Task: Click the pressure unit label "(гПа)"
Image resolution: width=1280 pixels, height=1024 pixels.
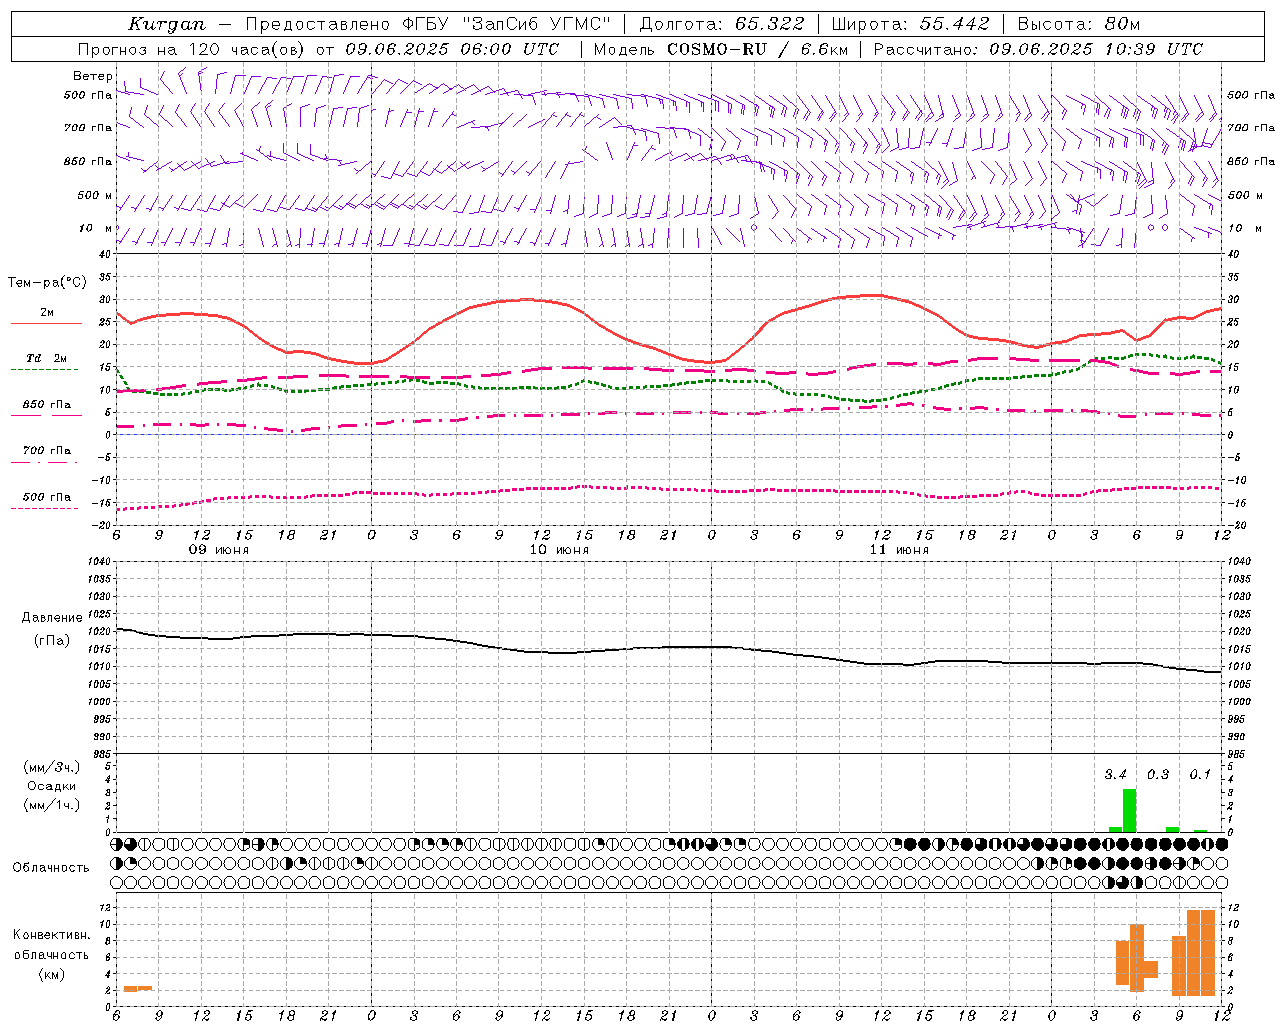Action: click(x=52, y=640)
